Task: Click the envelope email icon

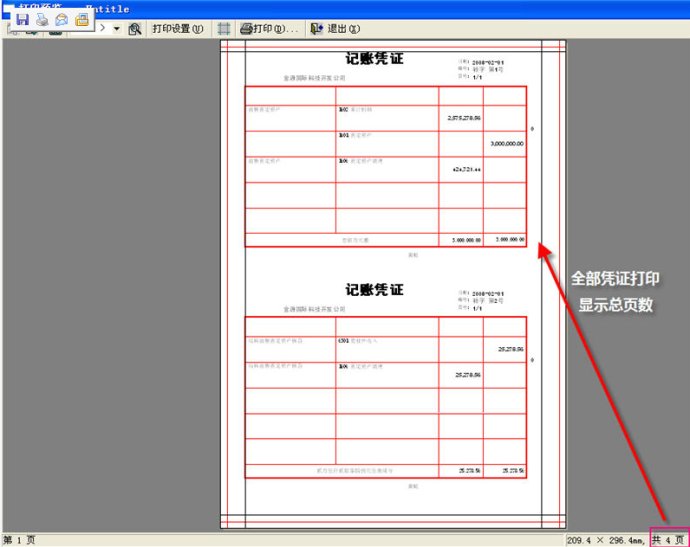Action: [x=62, y=19]
